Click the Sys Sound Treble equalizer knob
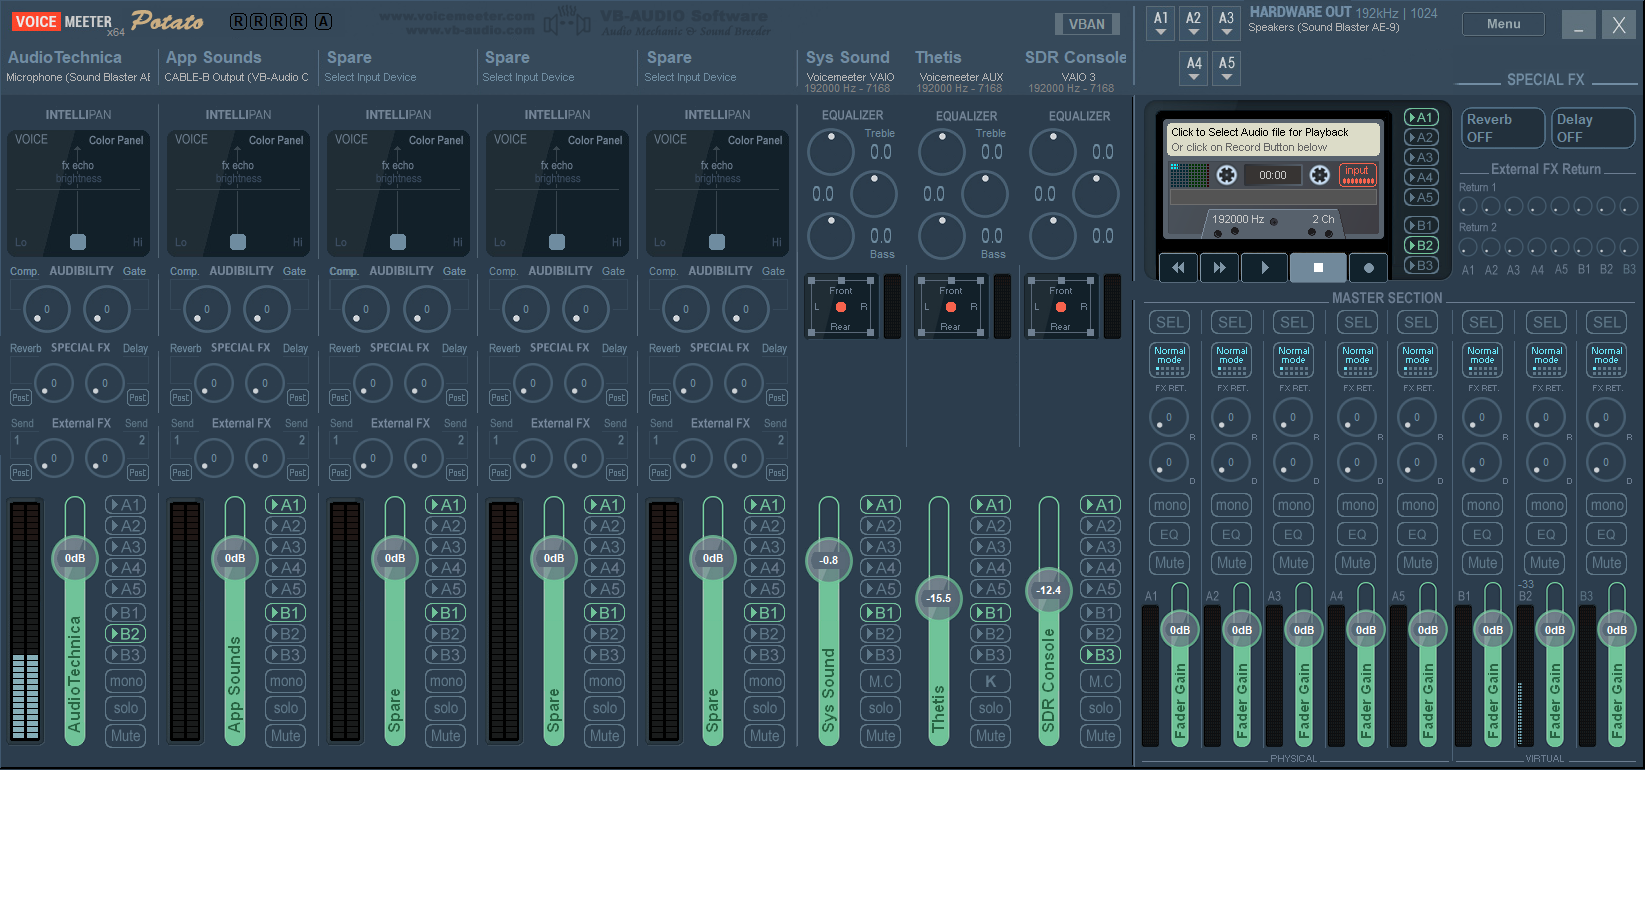The height and width of the screenshot is (900, 1645). [830, 151]
